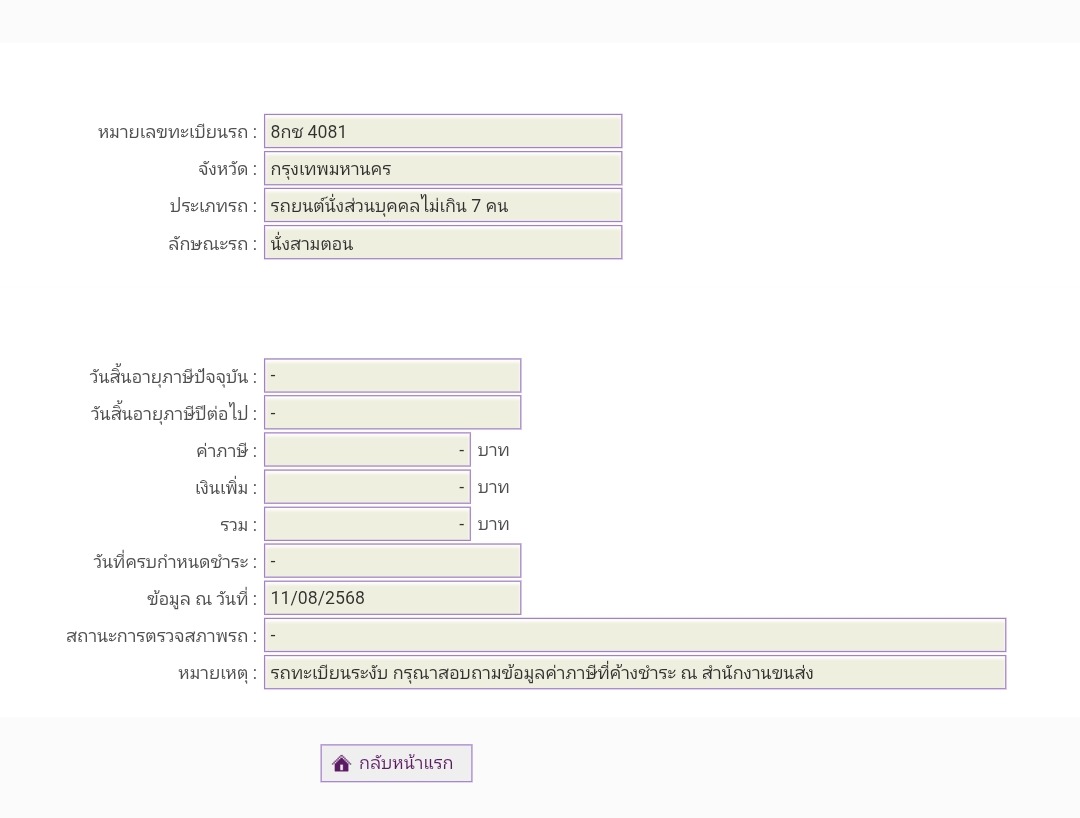Viewport: 1080px width, 818px height.
Task: Focus the สถานะการตรวจสภาพรถ status field
Action: point(634,635)
